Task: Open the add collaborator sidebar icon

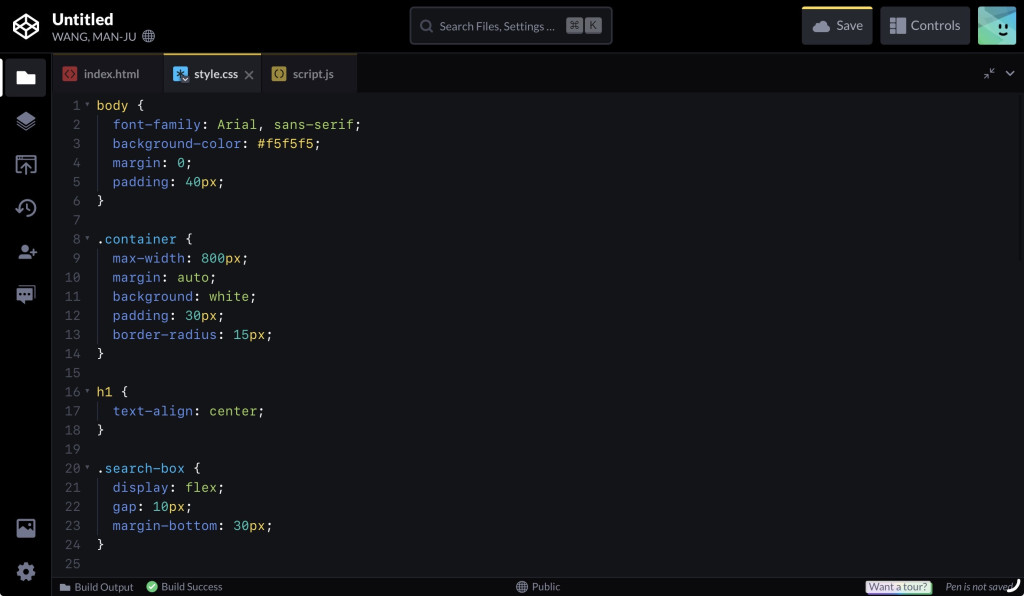Action: coord(27,252)
